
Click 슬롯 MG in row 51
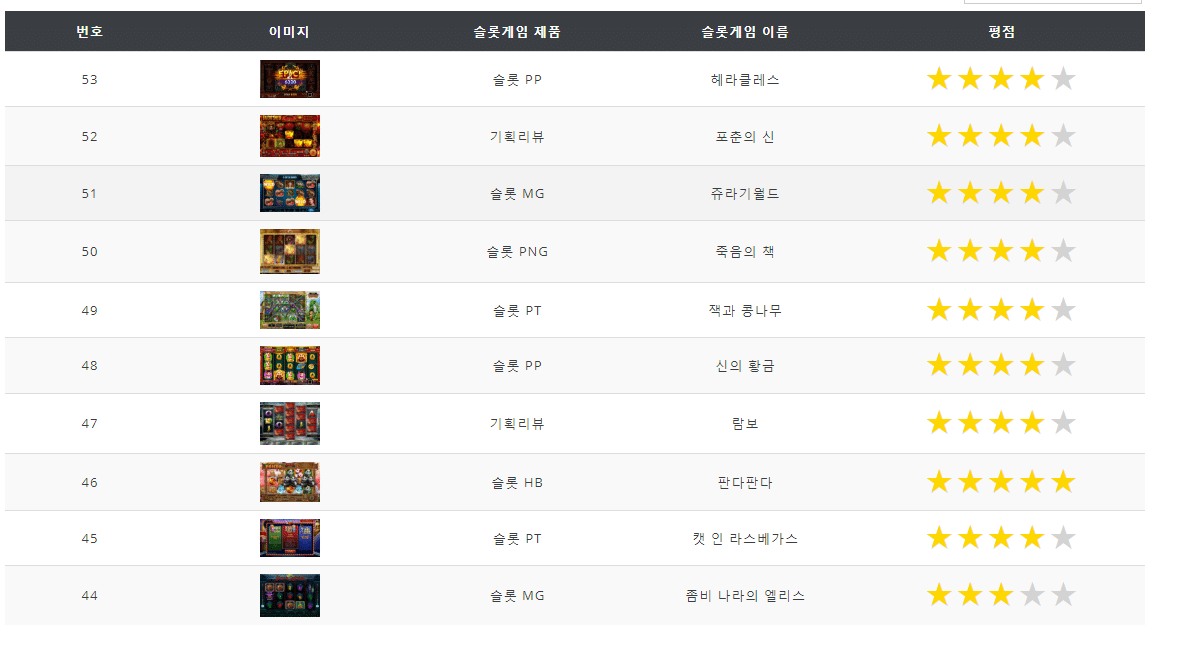[x=517, y=194]
